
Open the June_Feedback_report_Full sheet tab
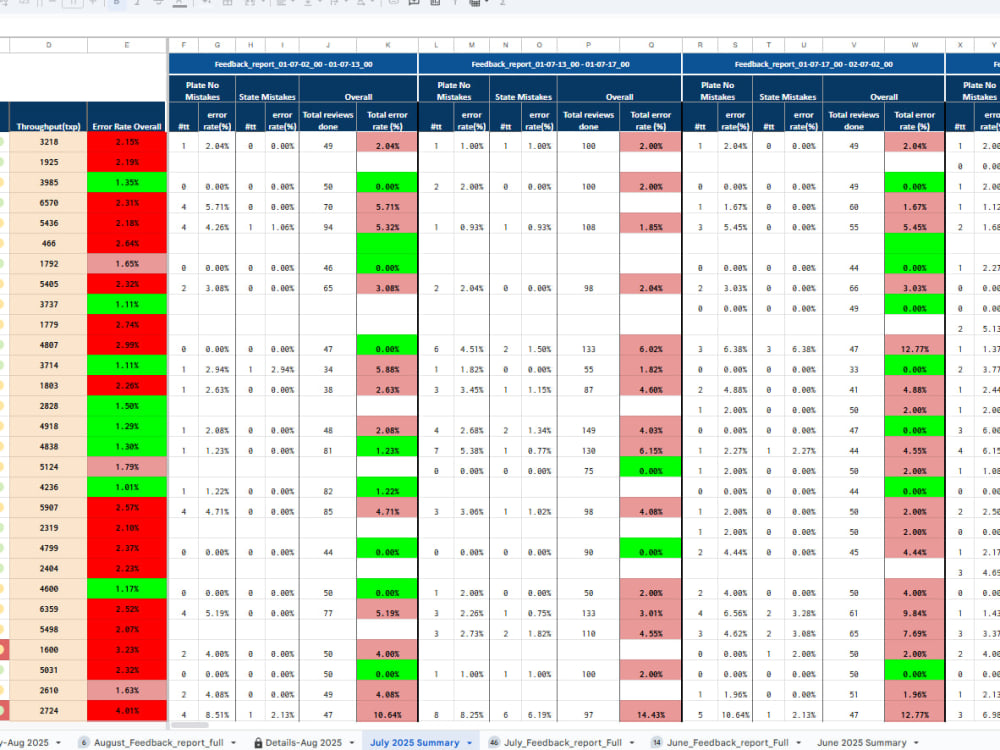tap(728, 742)
